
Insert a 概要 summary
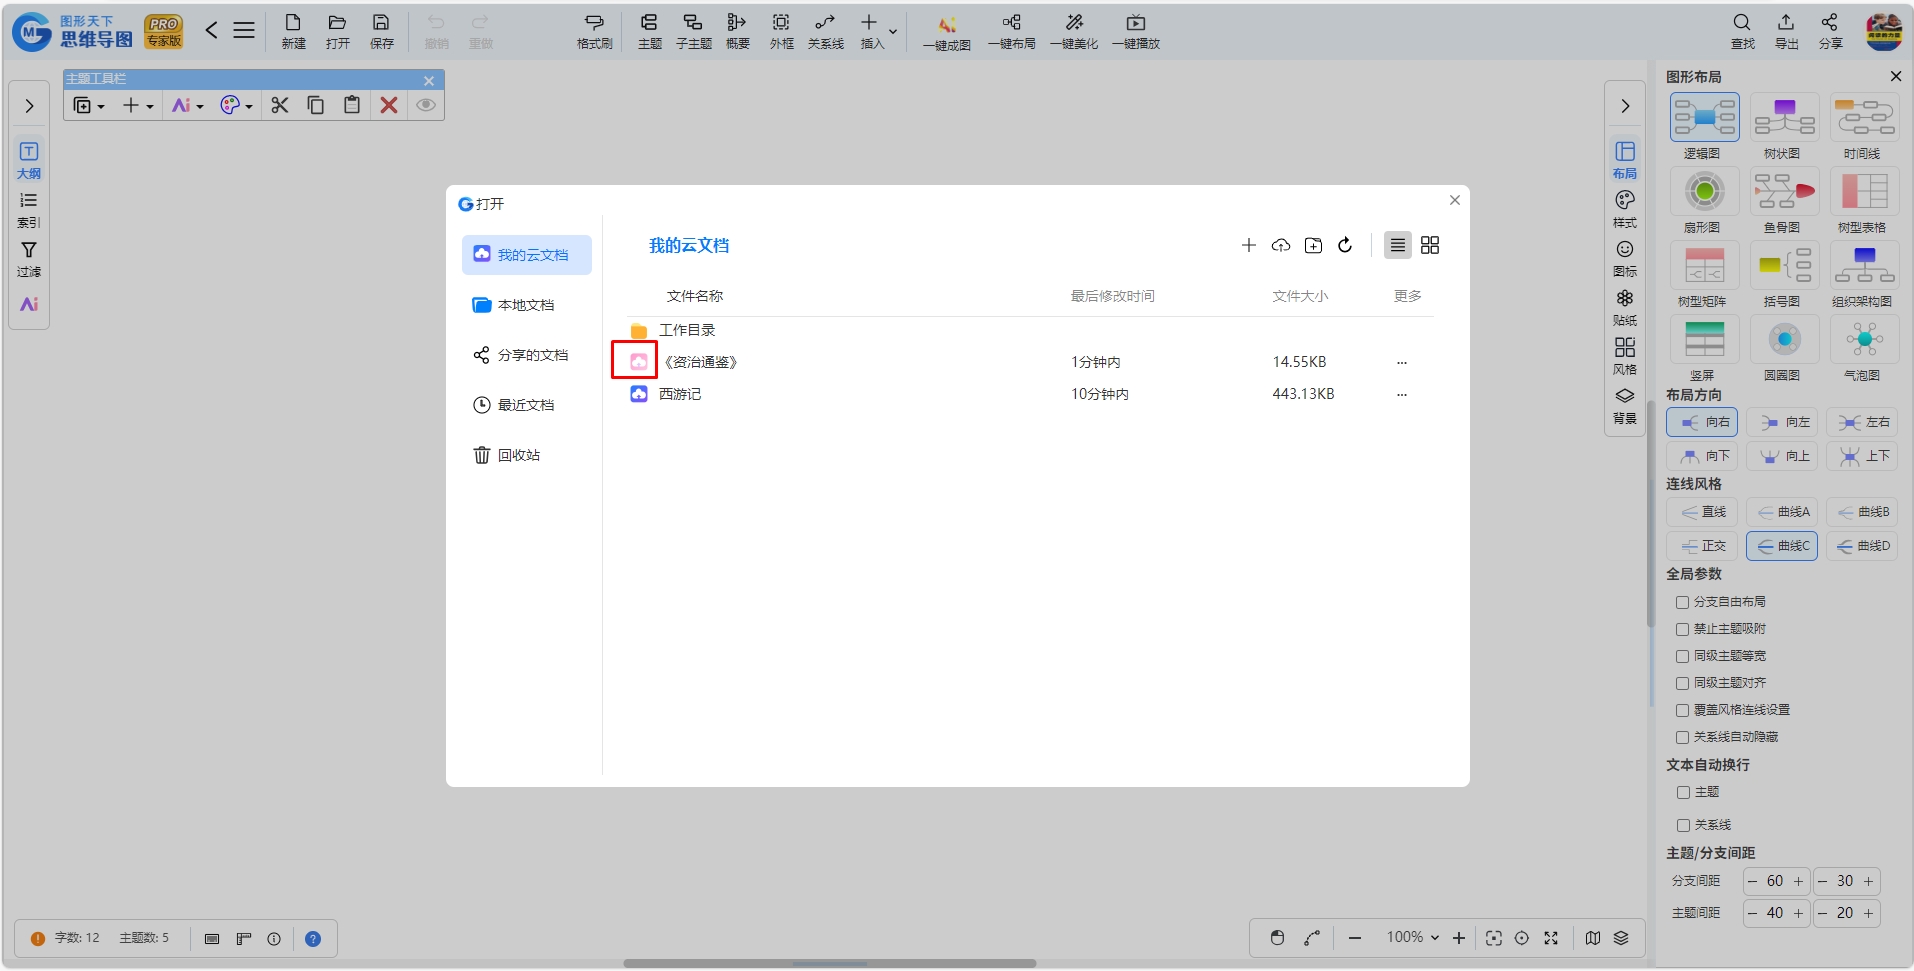coord(737,31)
